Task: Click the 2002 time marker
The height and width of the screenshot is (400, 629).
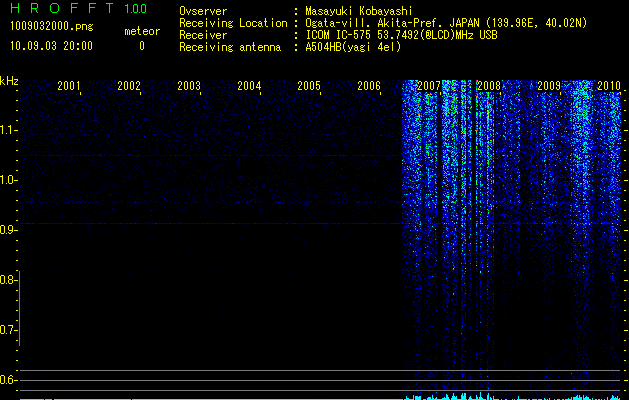Action: pos(129,86)
